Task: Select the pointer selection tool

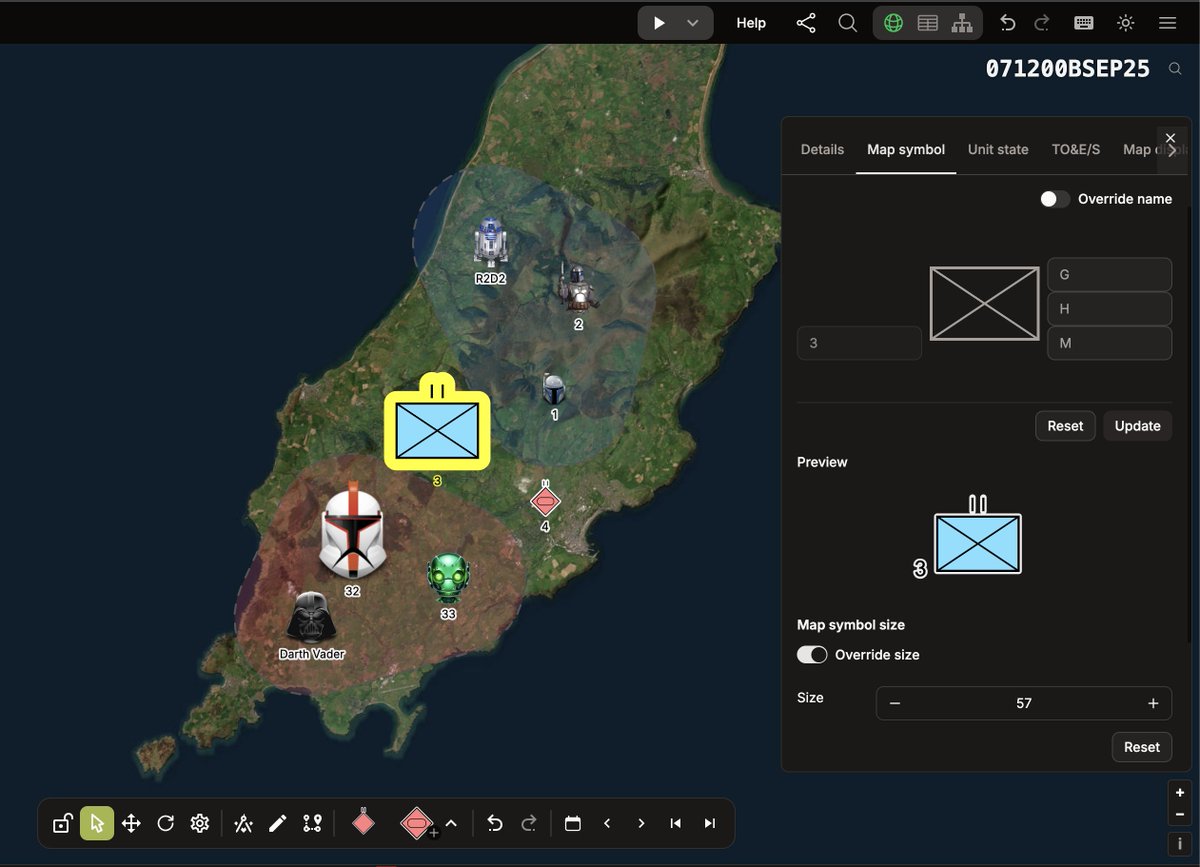Action: click(x=97, y=823)
